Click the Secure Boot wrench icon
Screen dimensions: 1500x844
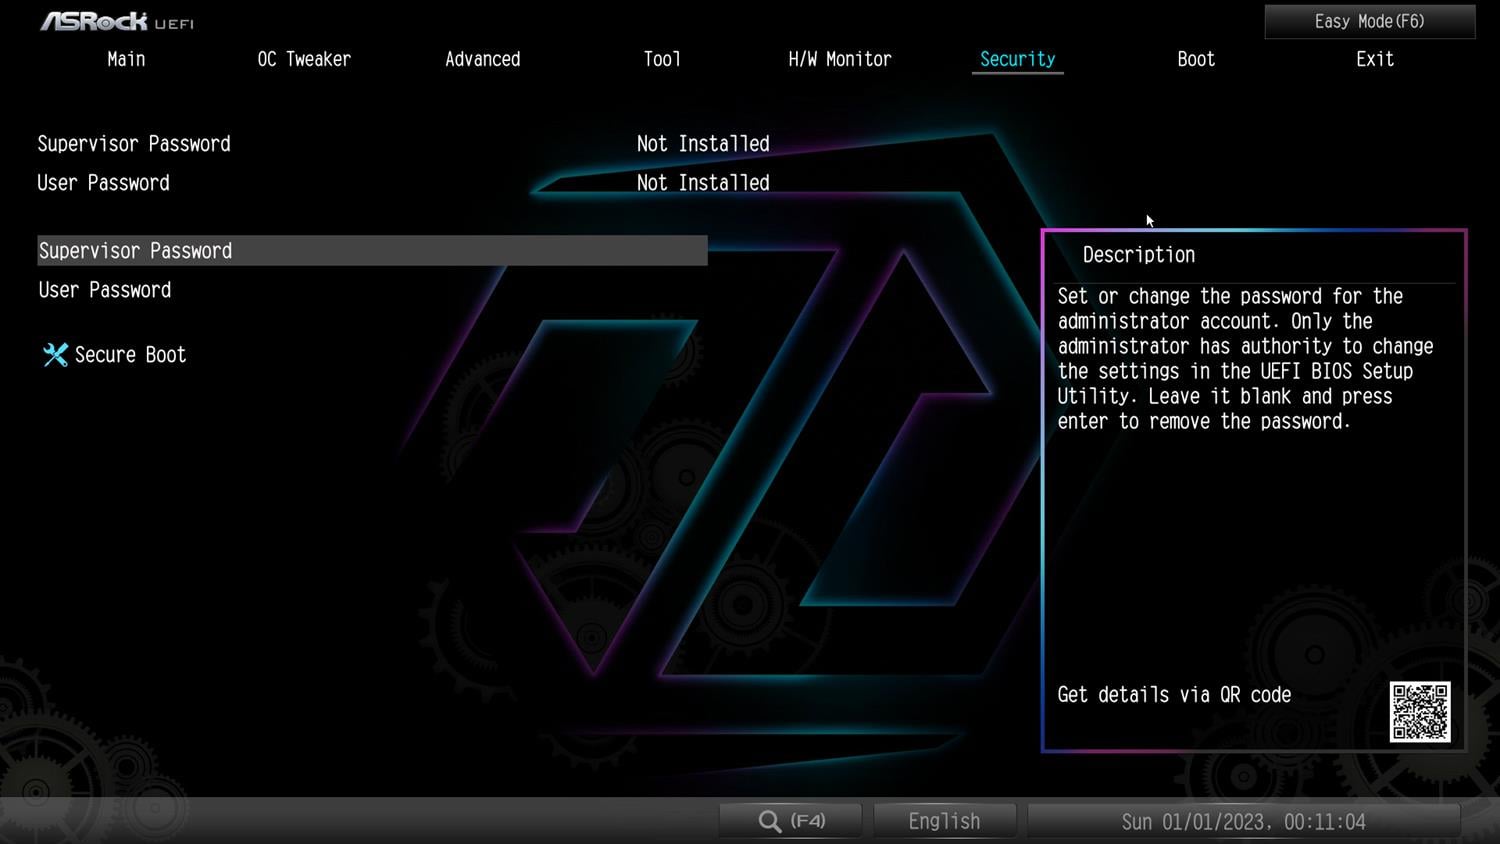pos(55,355)
